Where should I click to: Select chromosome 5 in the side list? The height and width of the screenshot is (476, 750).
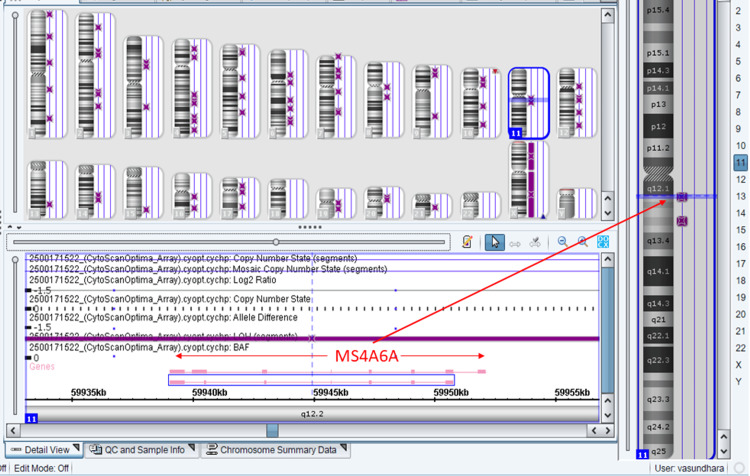coord(739,62)
